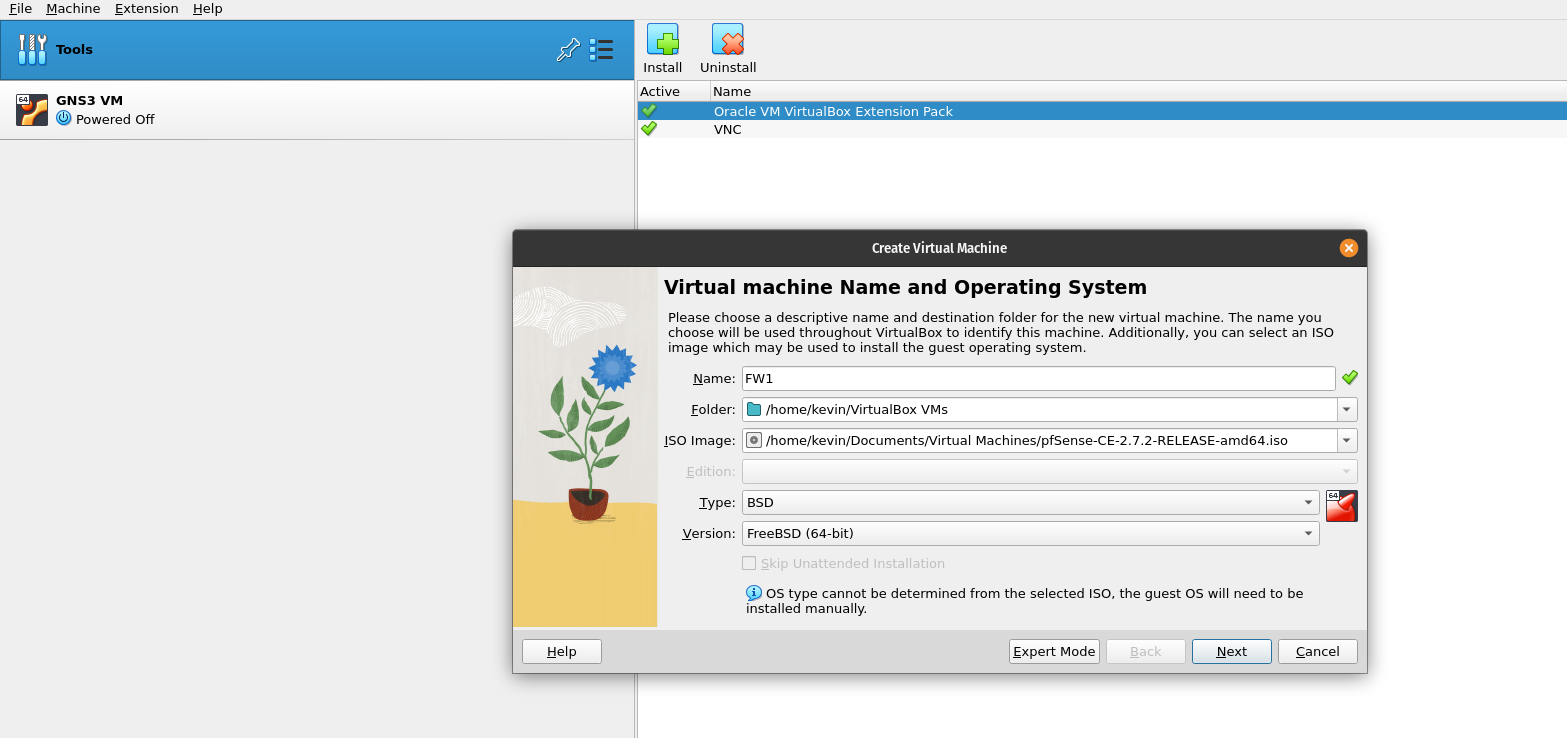Click the disc icon in ISO Image field
The height and width of the screenshot is (738, 1567).
(754, 440)
